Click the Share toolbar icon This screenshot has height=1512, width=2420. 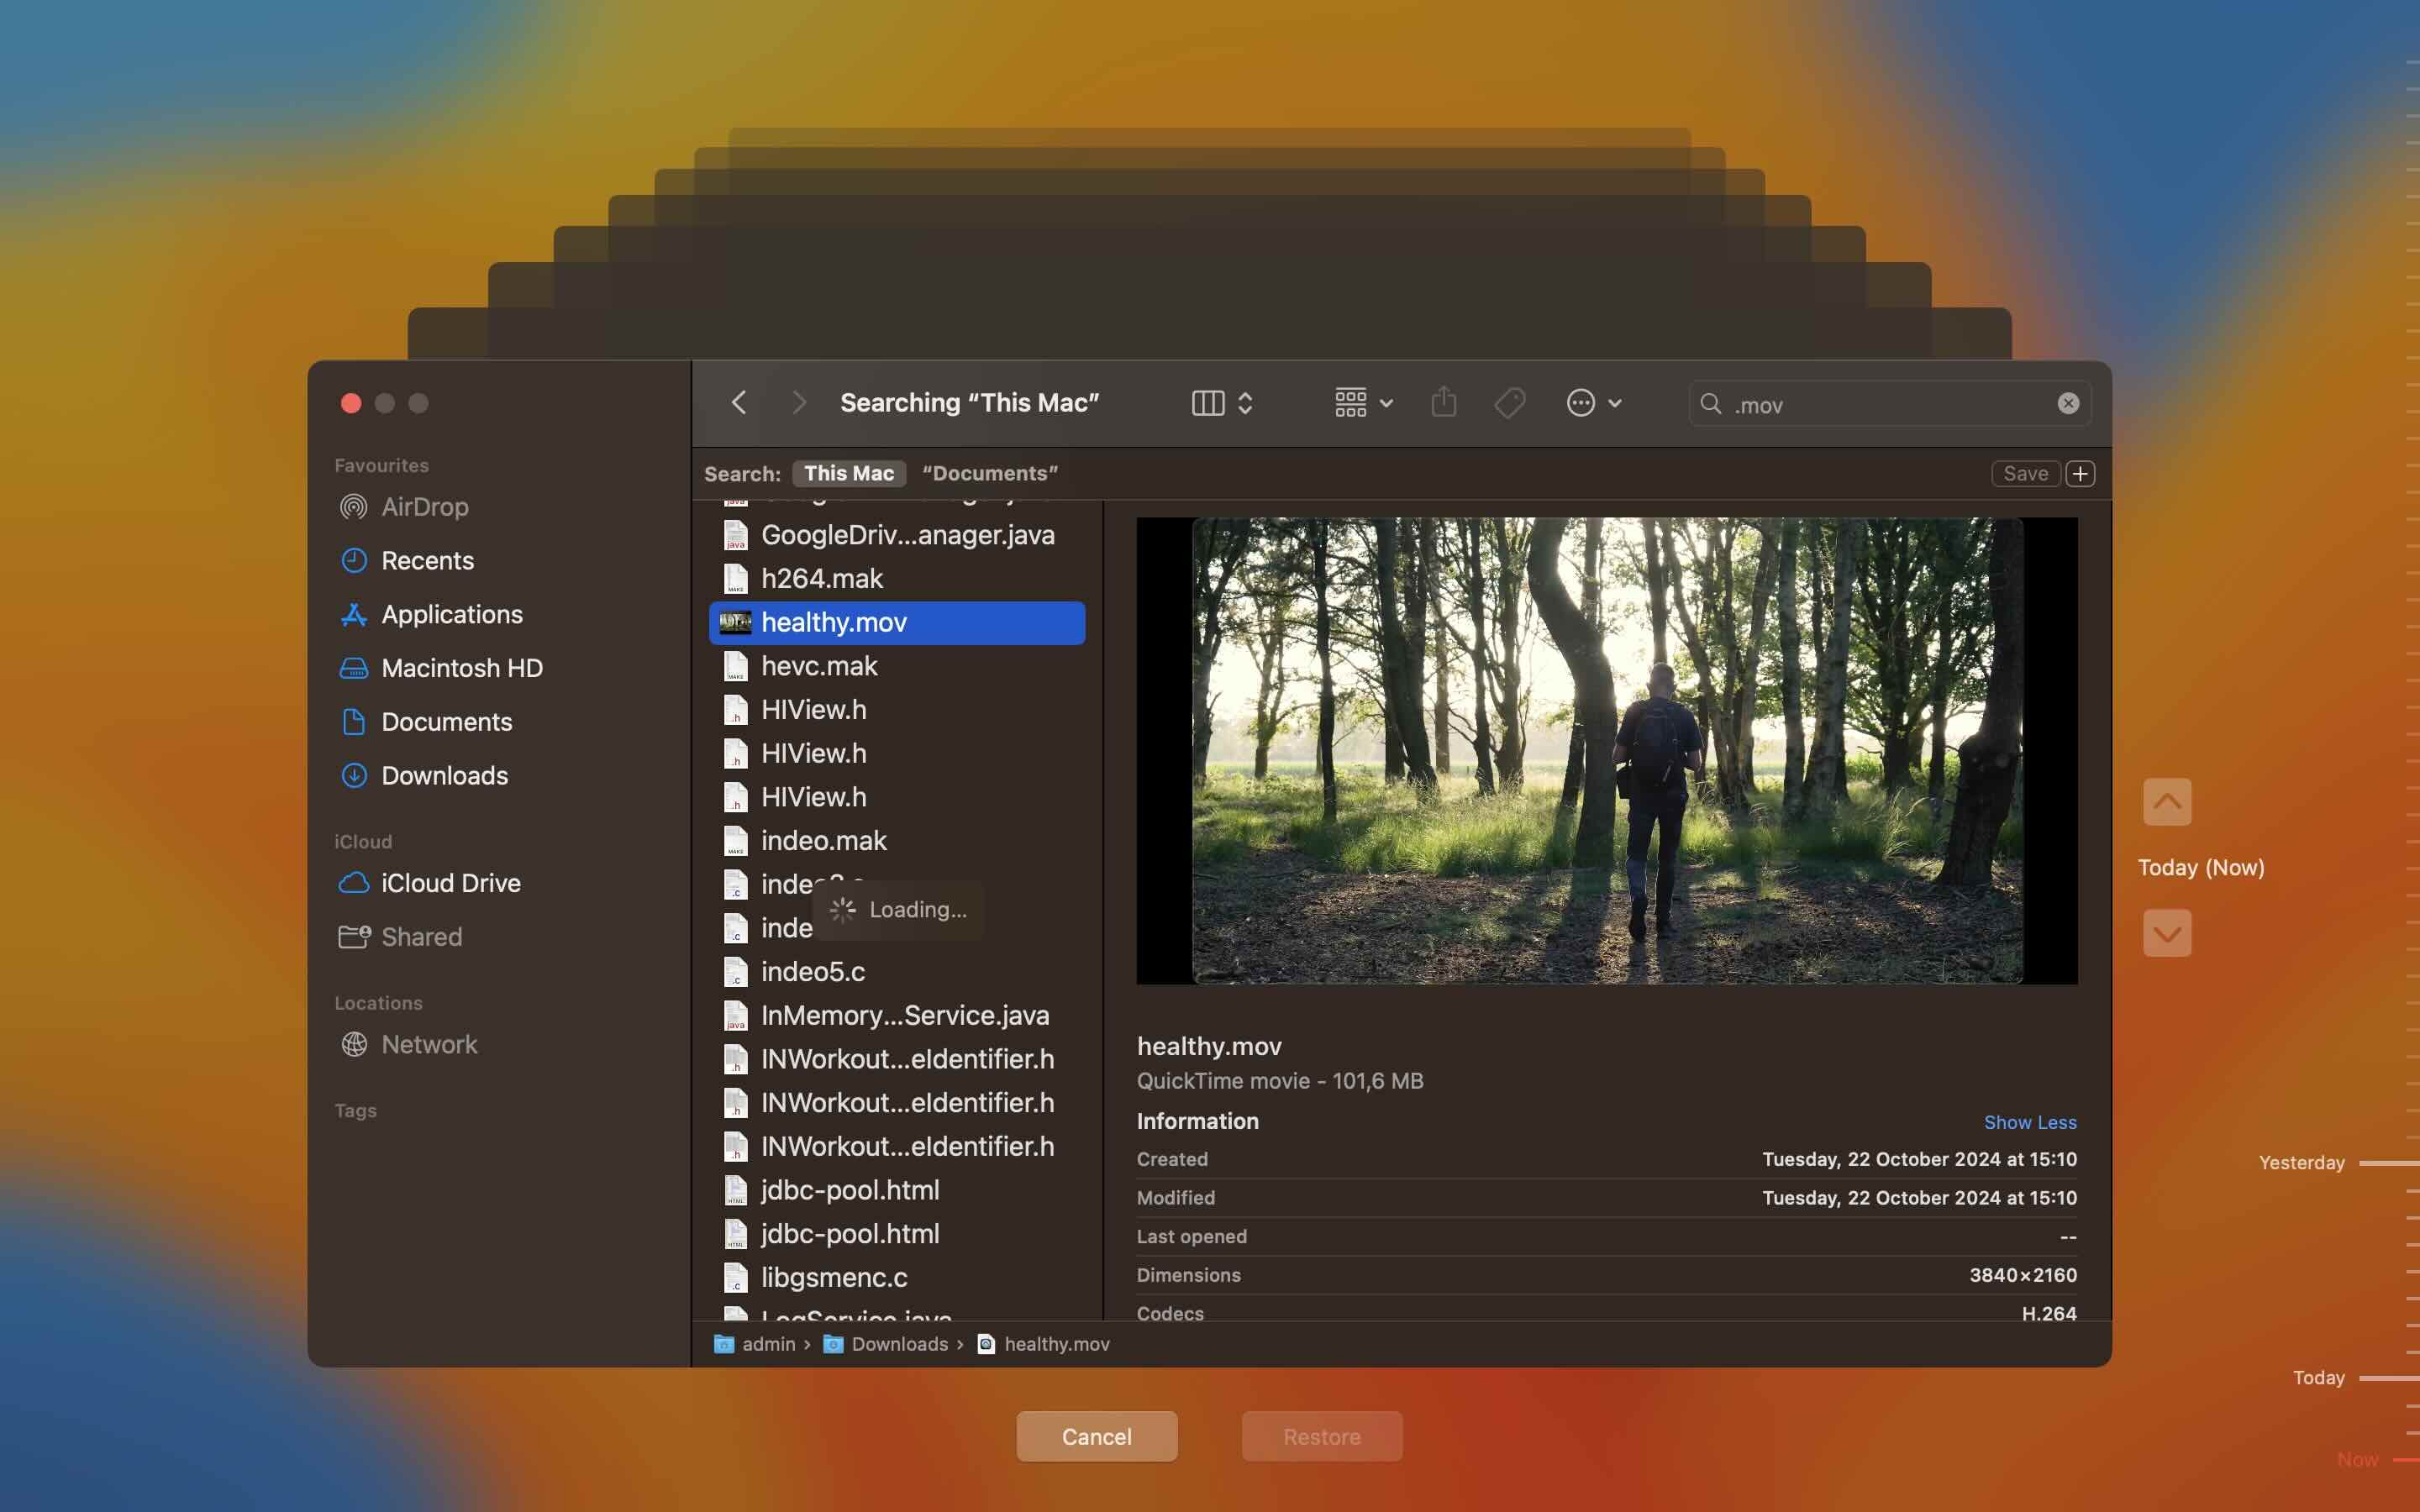click(x=1443, y=402)
